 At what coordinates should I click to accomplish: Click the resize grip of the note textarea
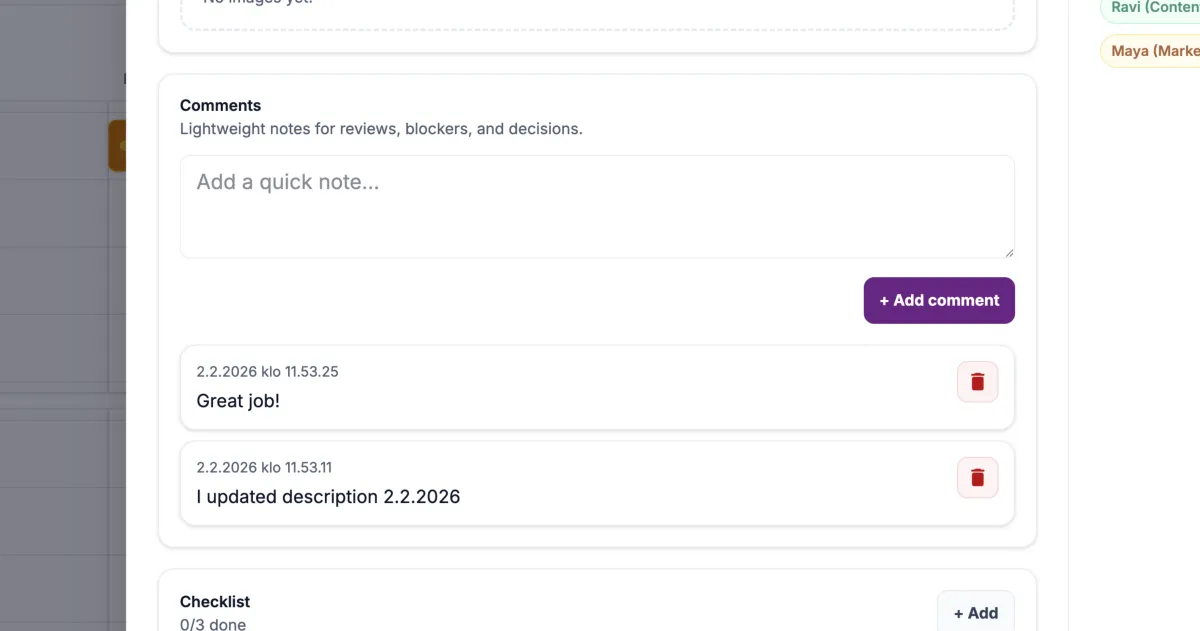click(1010, 252)
